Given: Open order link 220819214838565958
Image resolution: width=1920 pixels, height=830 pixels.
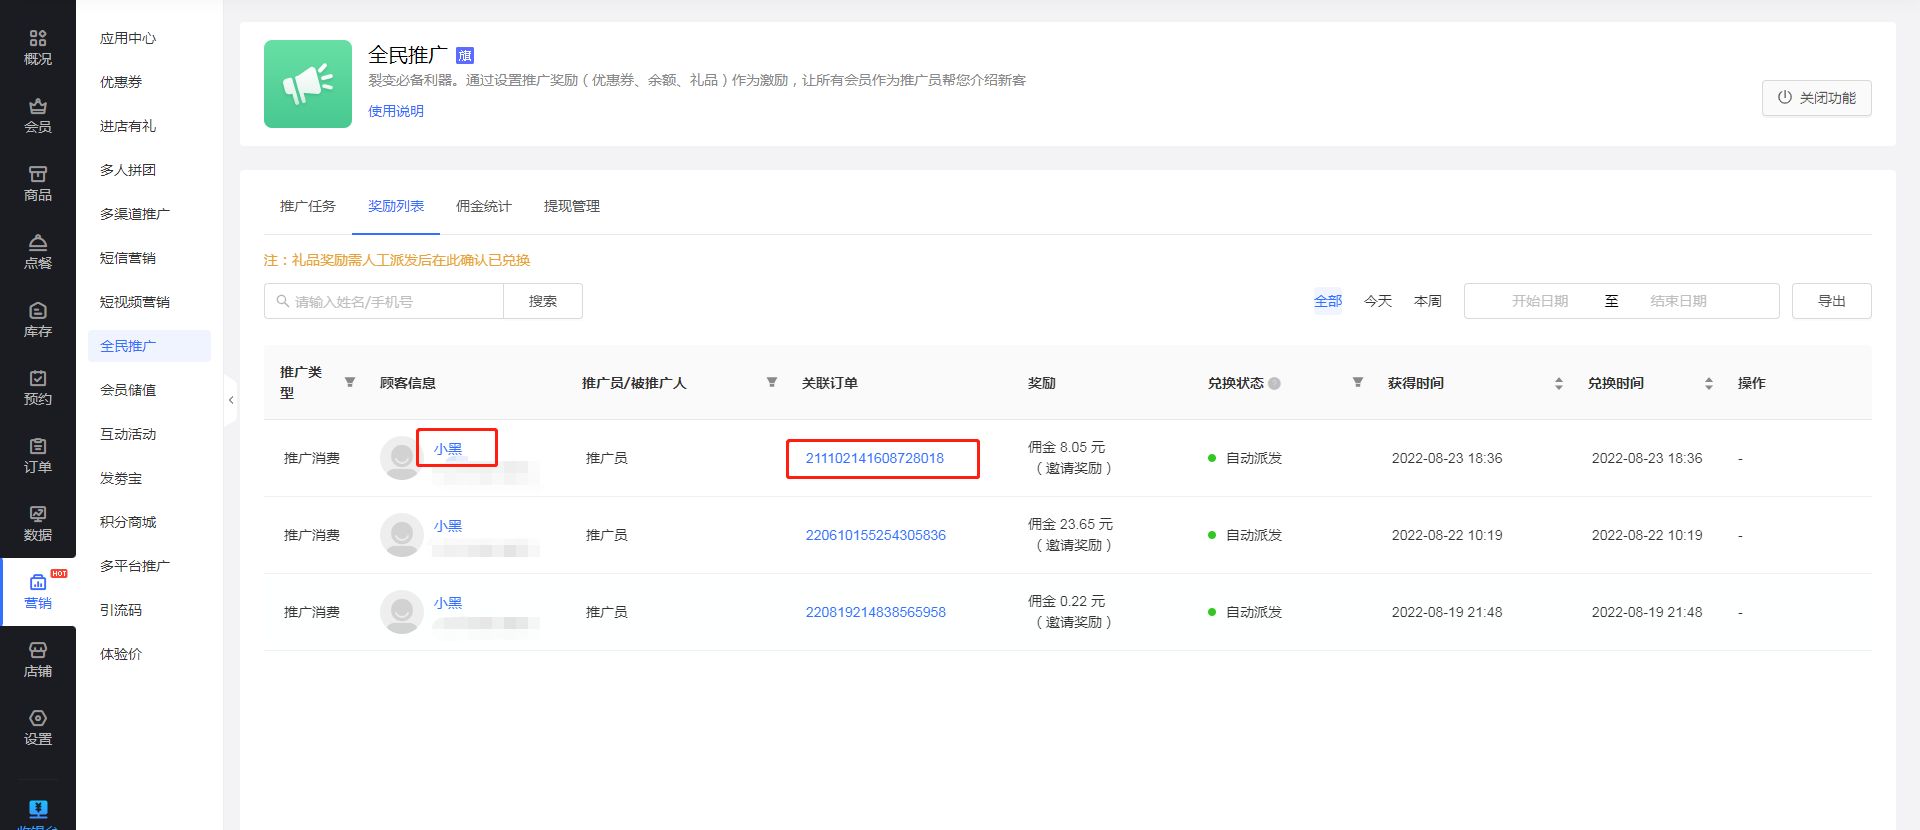Looking at the screenshot, I should (x=876, y=612).
